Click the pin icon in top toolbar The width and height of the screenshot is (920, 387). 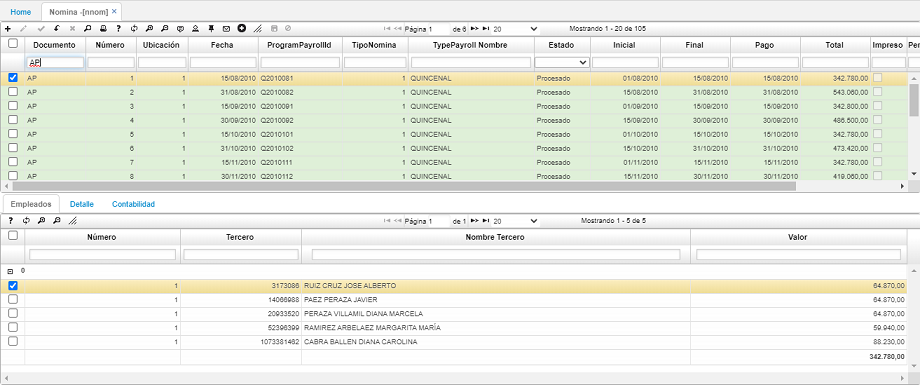[x=211, y=29]
